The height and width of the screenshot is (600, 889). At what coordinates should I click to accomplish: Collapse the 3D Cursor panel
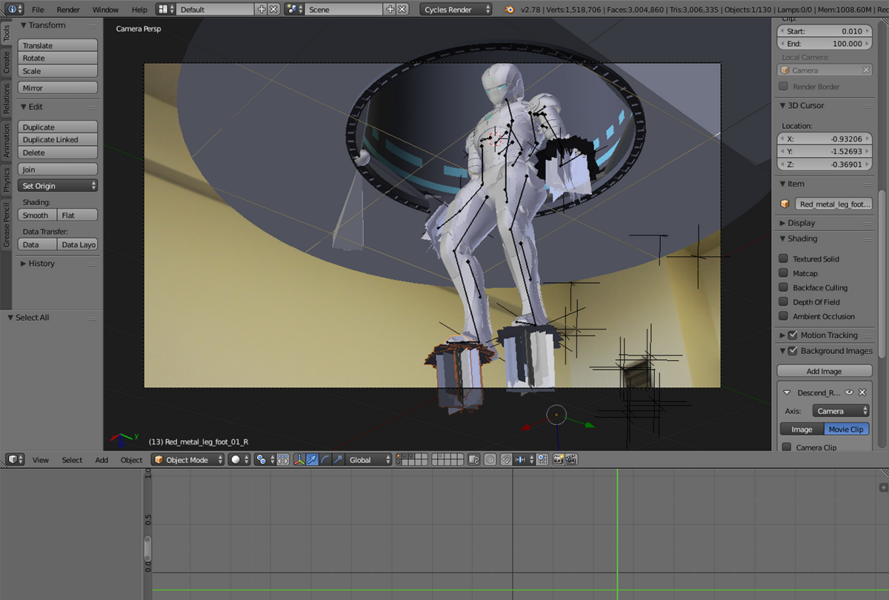point(782,105)
